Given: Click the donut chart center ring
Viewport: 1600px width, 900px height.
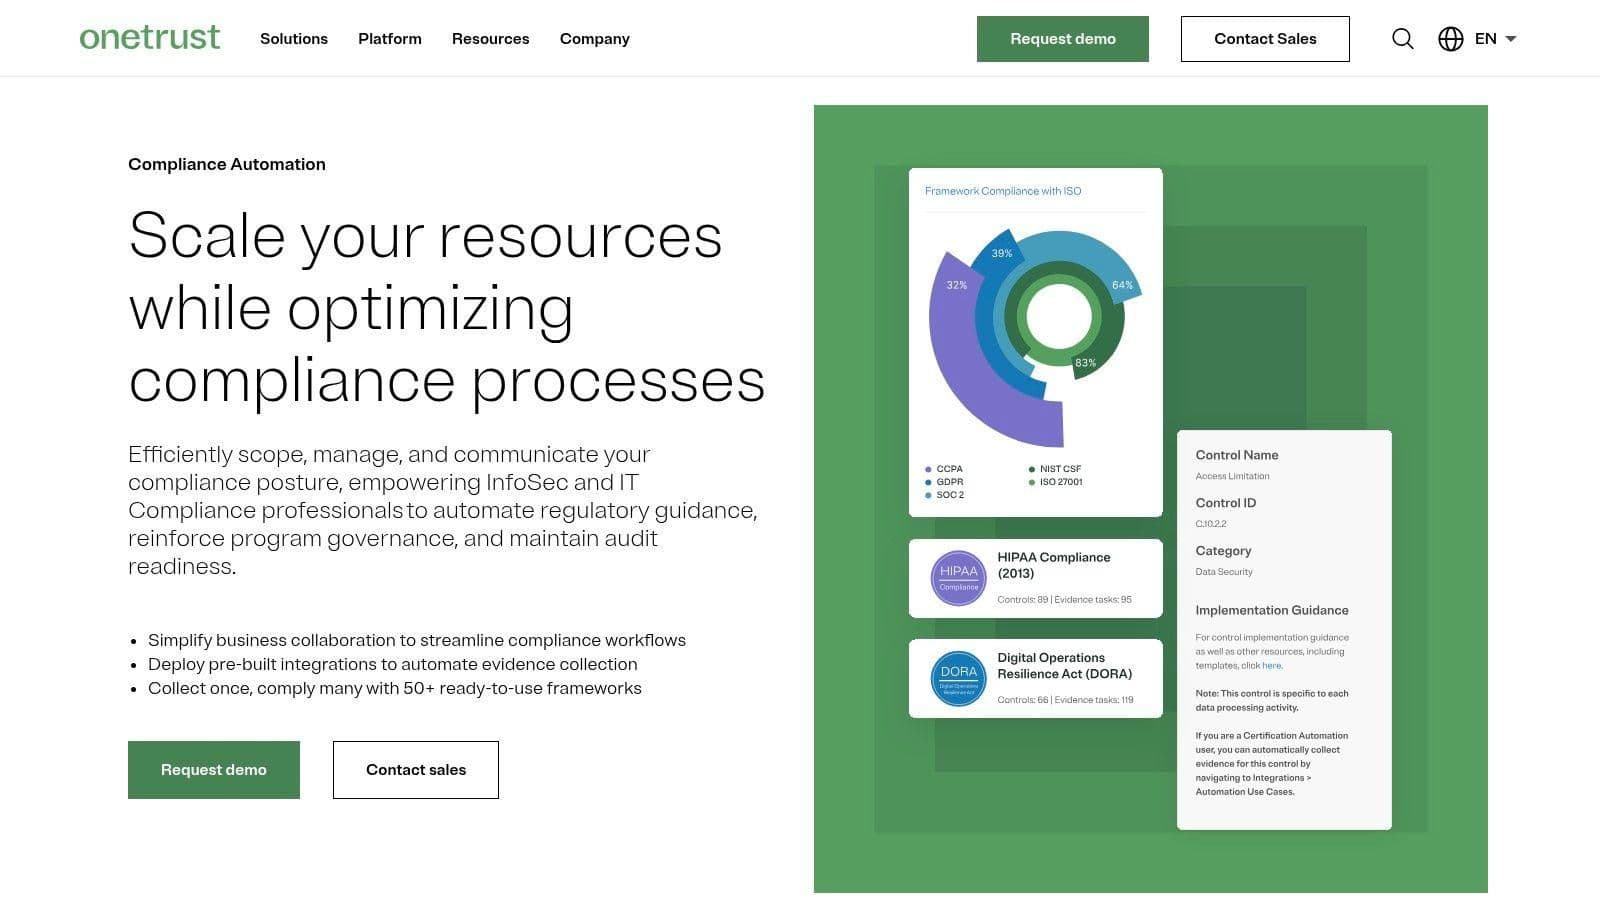Looking at the screenshot, I should tap(1058, 316).
